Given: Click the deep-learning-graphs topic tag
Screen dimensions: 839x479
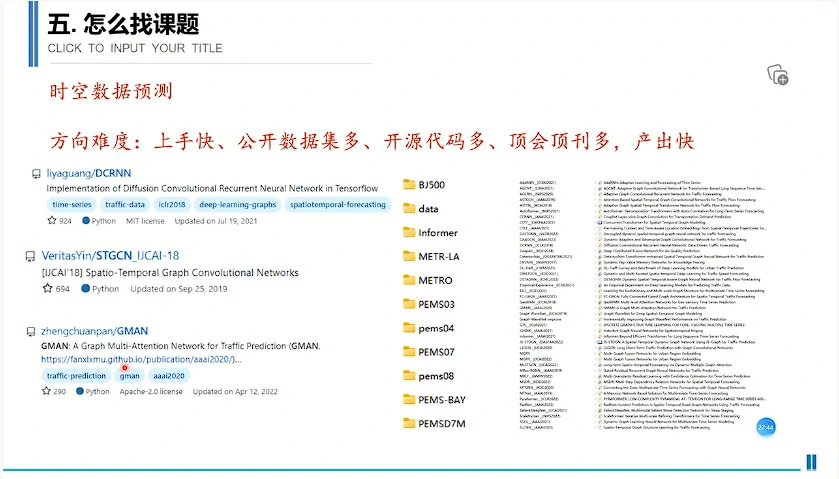Looking at the screenshot, I should point(237,205).
